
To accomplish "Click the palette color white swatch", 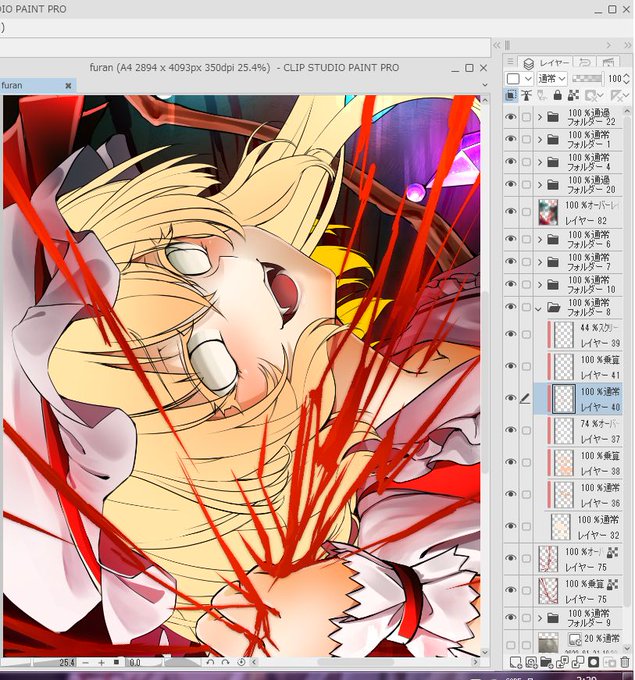I will [x=514, y=79].
